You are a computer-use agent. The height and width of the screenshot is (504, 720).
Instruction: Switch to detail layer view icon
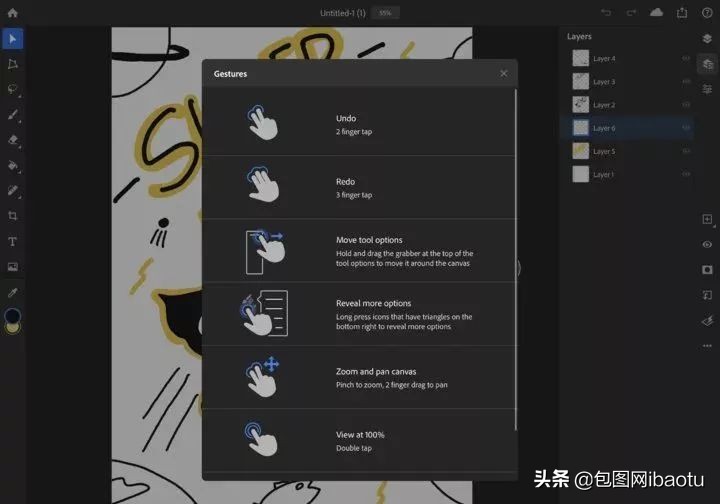click(708, 64)
